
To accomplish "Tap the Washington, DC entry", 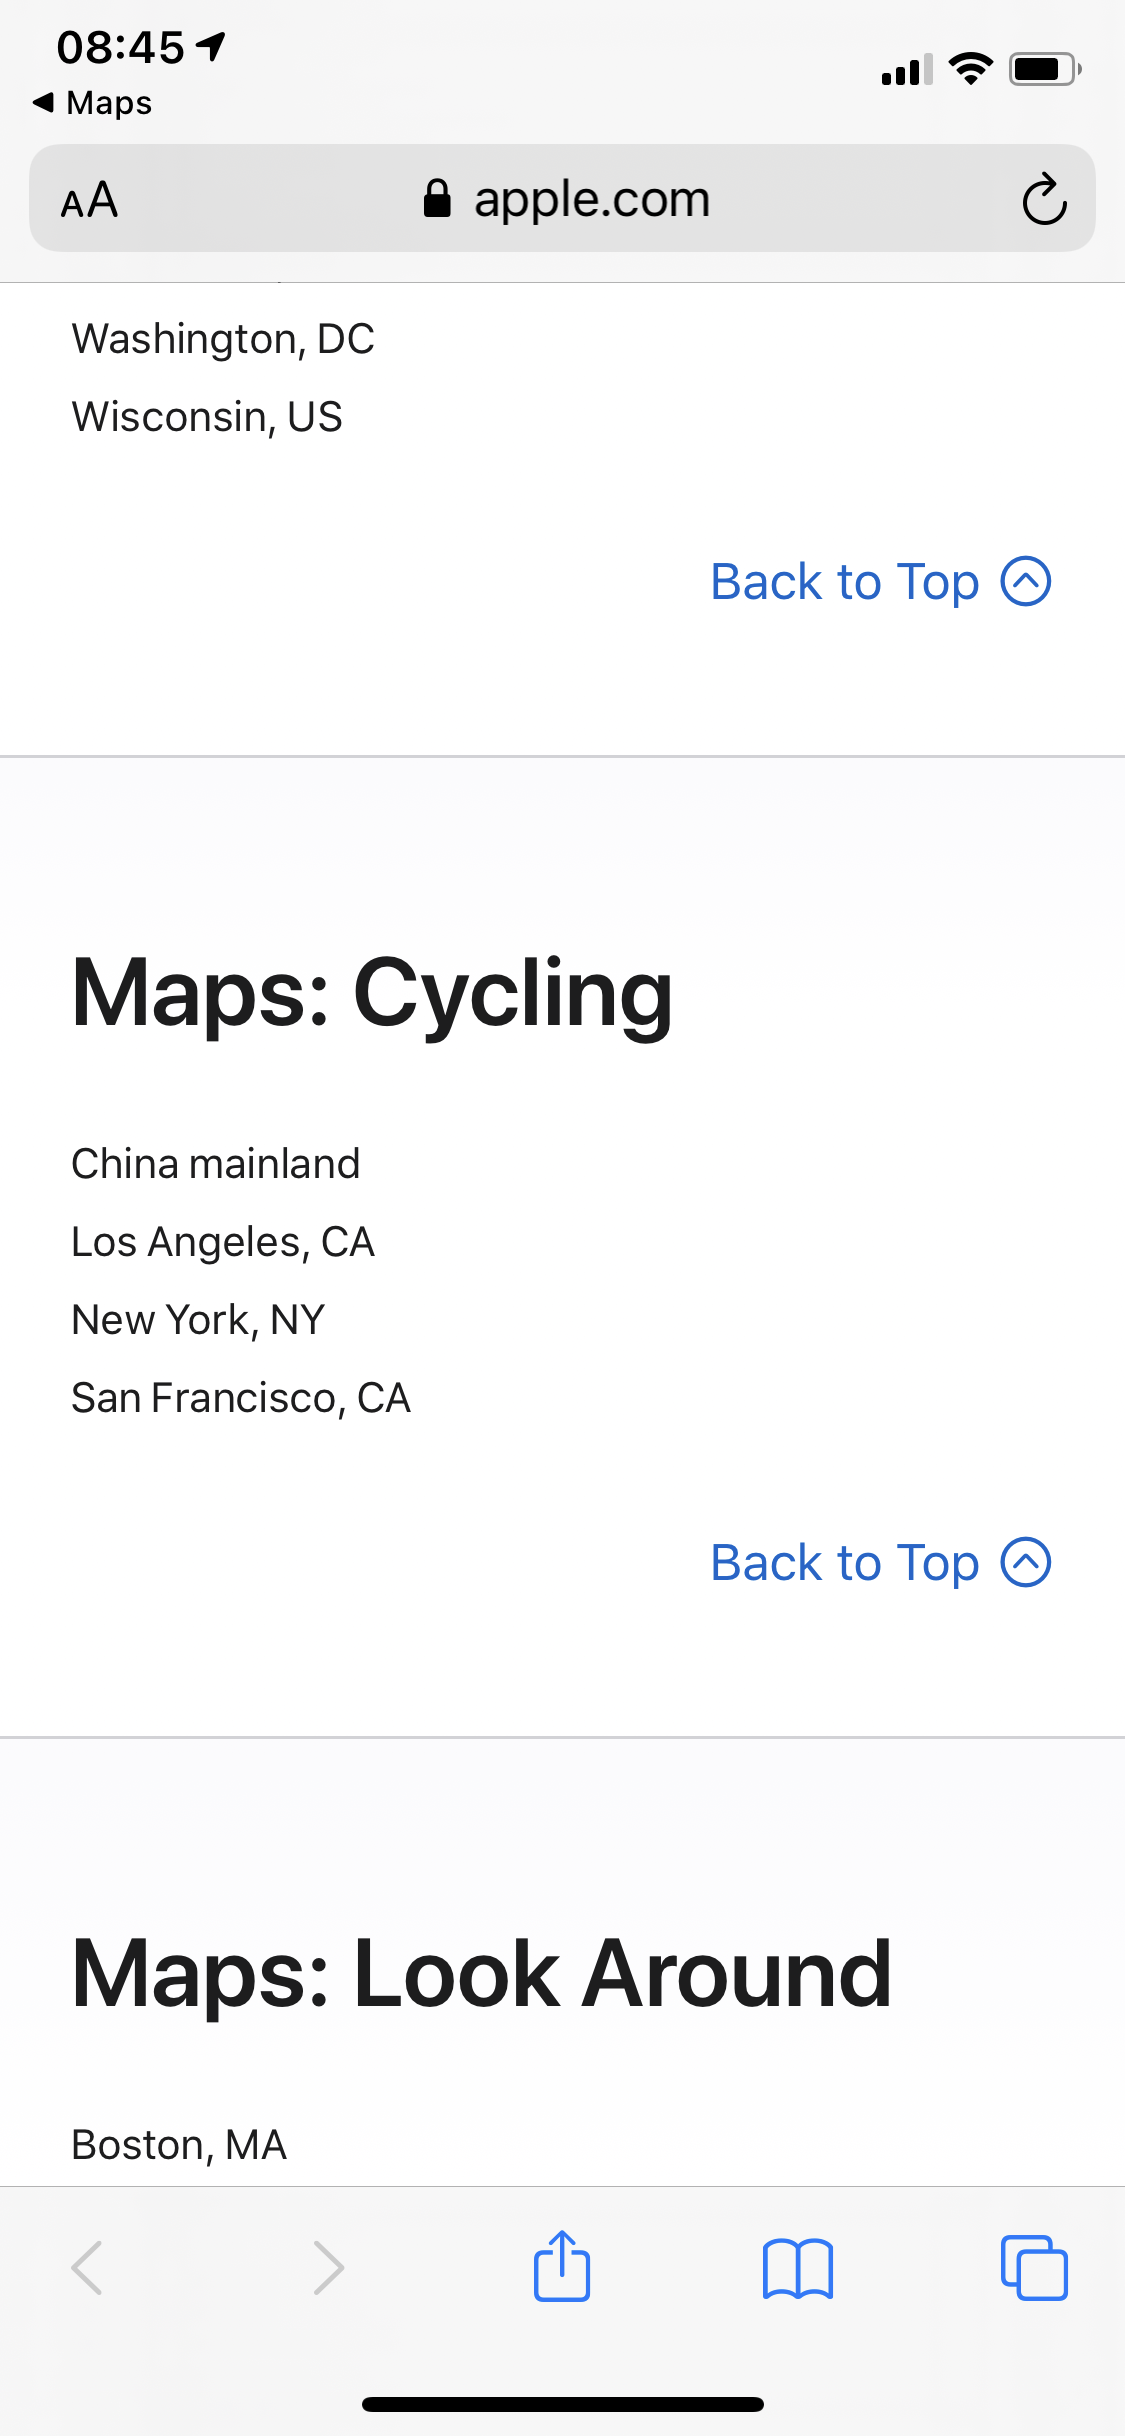I will pyautogui.click(x=223, y=339).
